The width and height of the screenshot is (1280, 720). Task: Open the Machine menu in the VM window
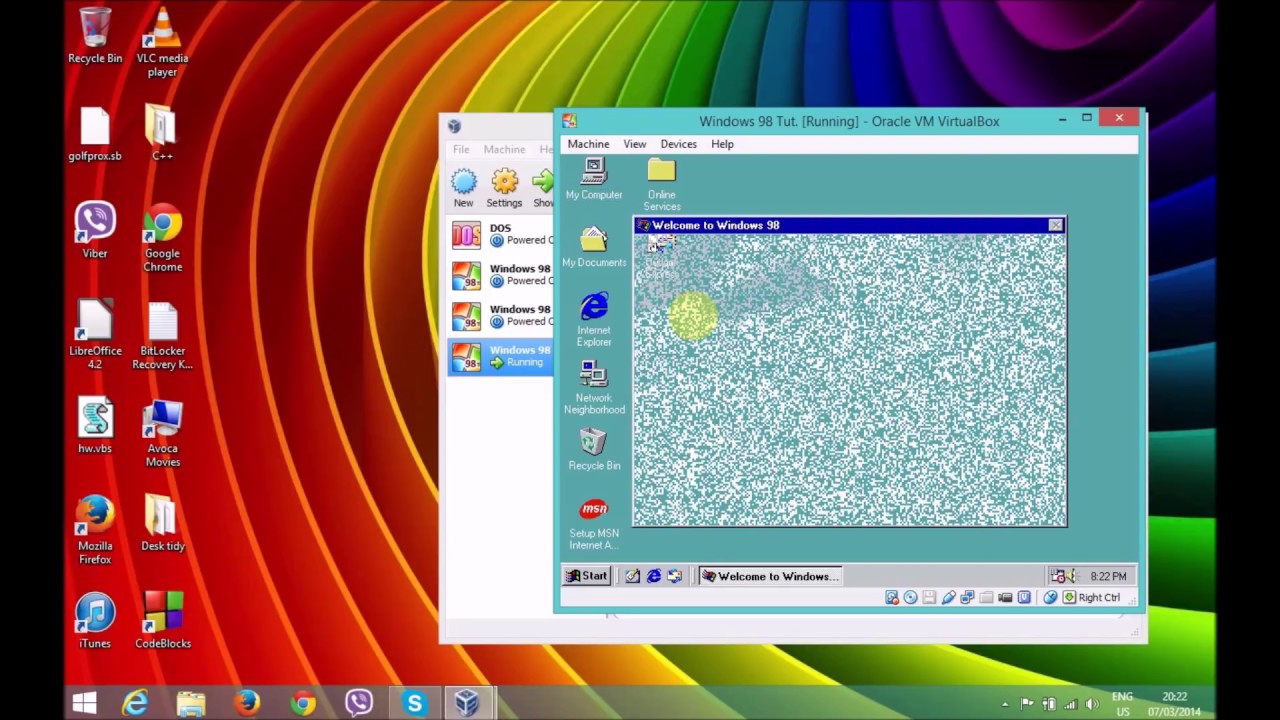[x=588, y=144]
